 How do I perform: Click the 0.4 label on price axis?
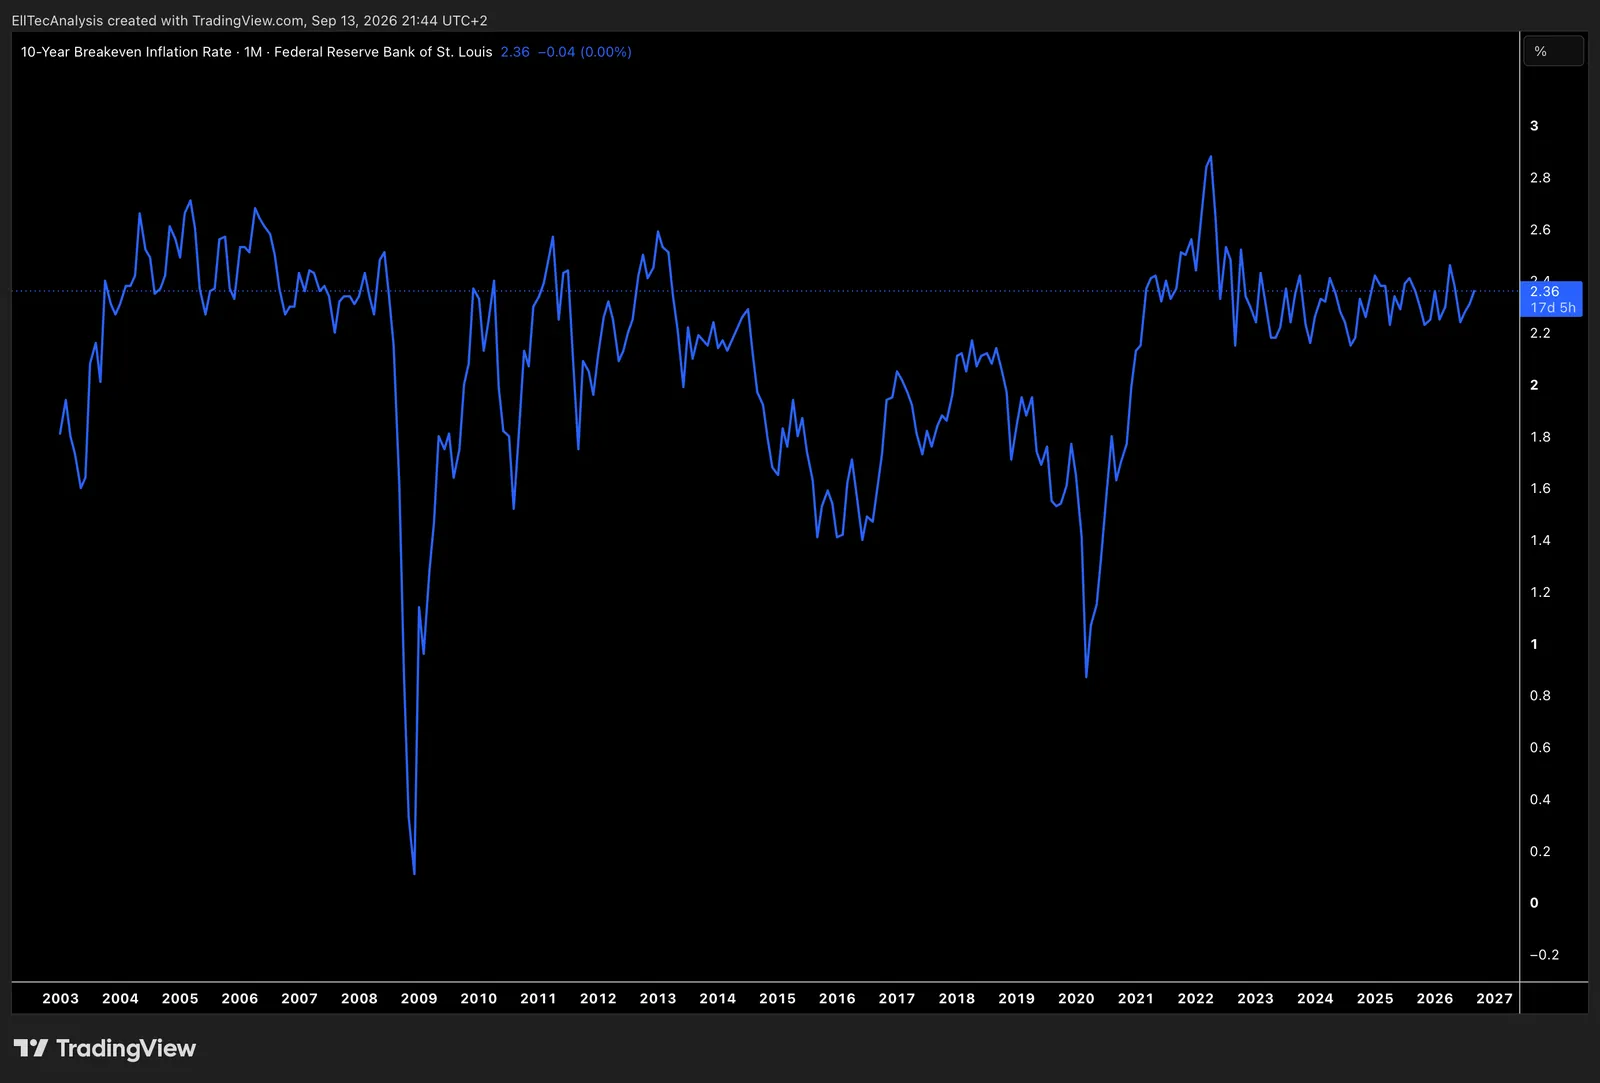[1540, 799]
